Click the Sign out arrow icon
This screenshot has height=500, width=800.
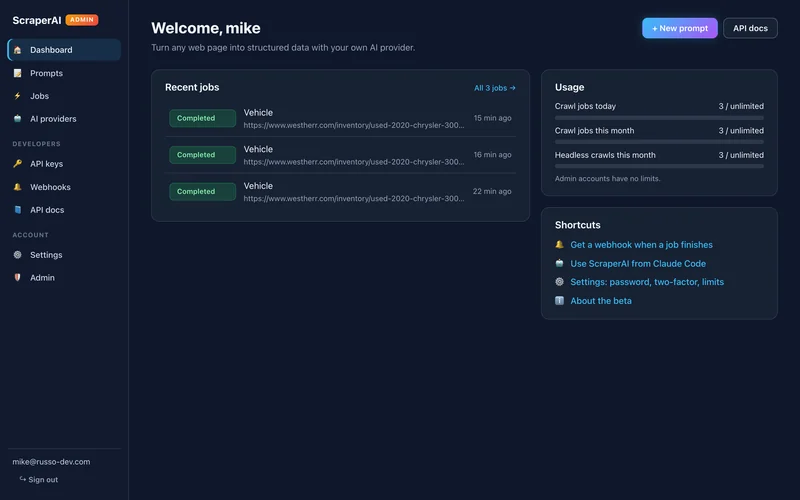[22, 479]
